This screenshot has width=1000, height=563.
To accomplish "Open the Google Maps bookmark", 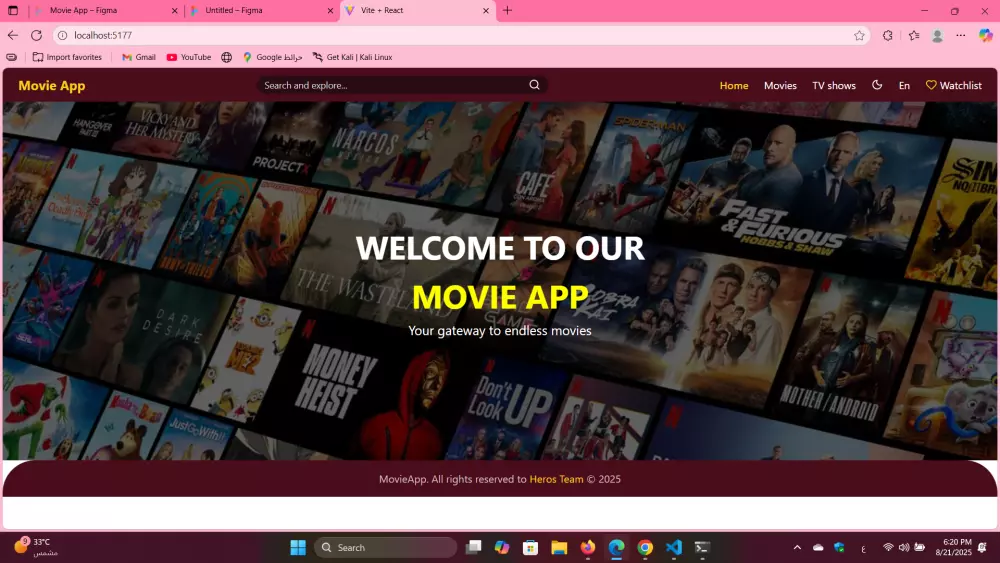I will click(x=272, y=57).
